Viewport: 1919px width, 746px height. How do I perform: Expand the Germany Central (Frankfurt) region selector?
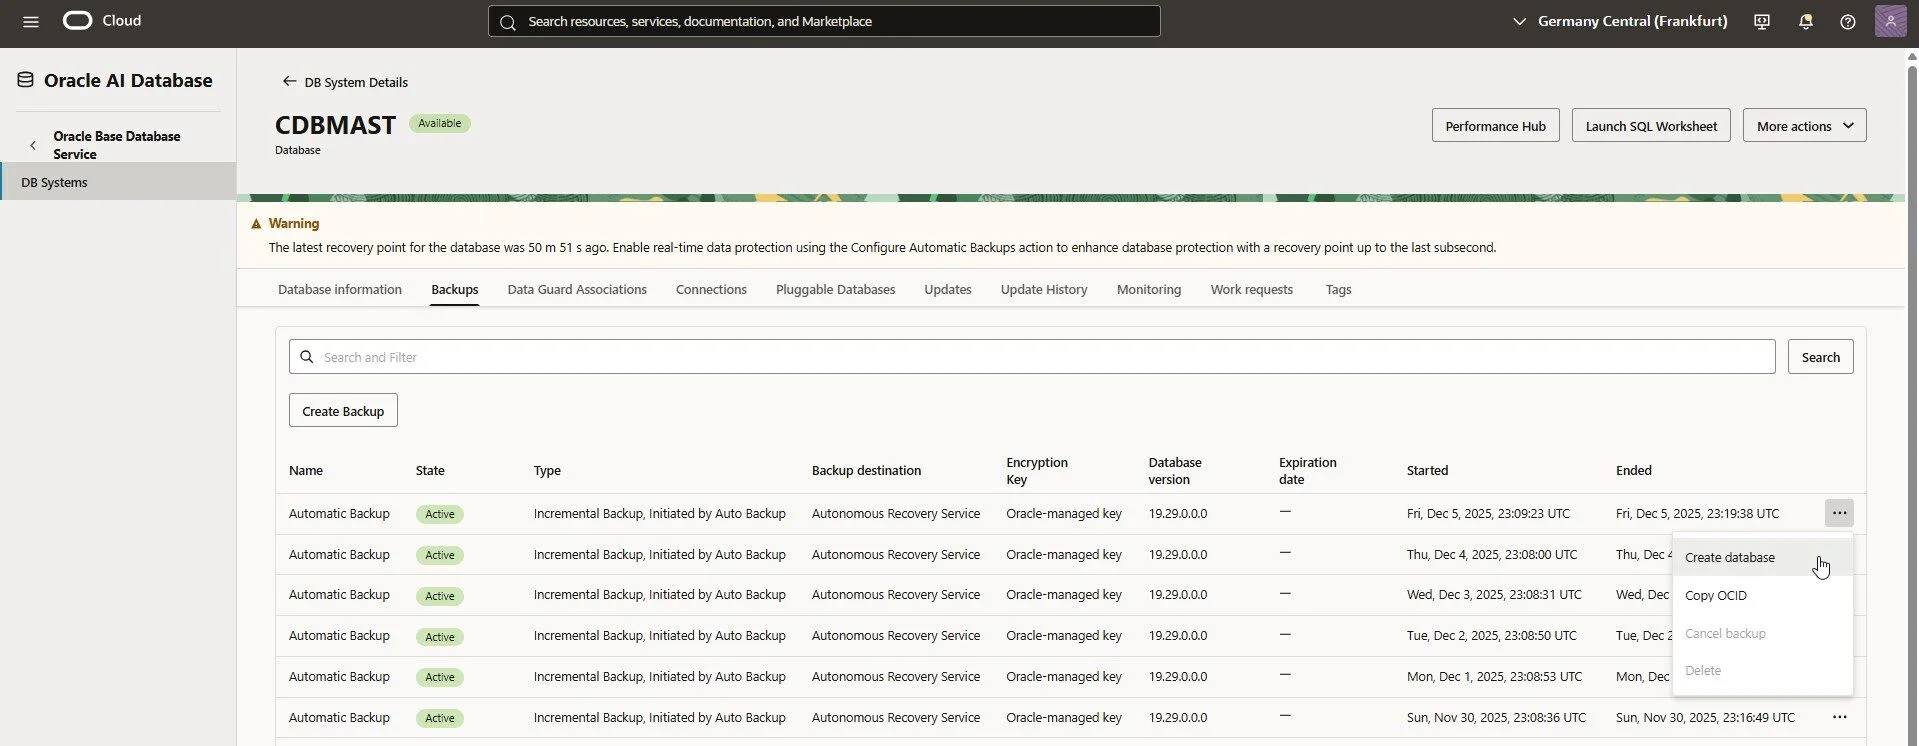(1620, 21)
